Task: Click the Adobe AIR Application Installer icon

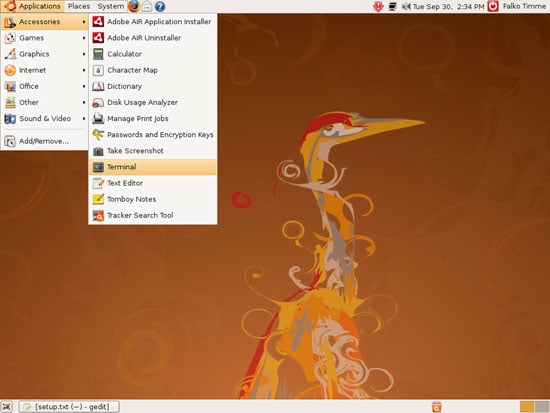Action: (x=98, y=21)
